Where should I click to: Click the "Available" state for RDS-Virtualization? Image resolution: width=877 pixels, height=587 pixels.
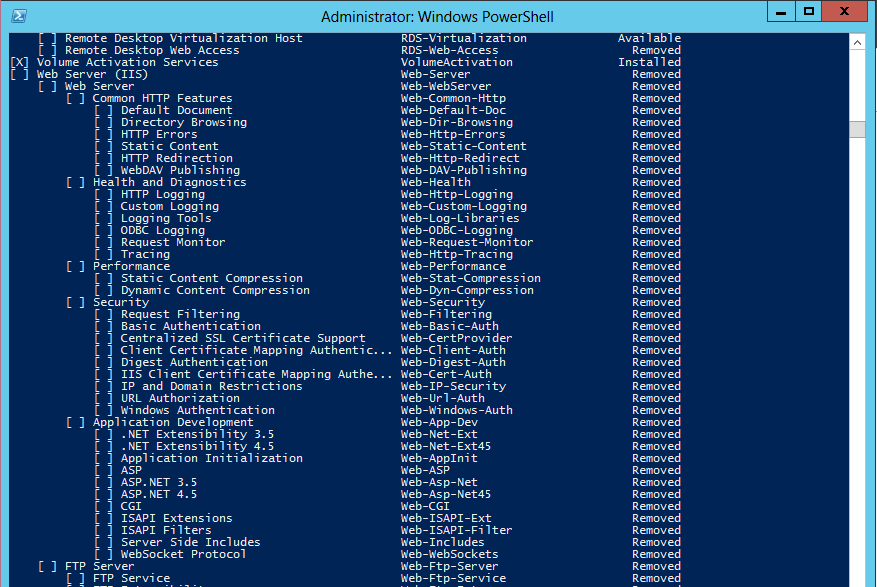click(649, 38)
